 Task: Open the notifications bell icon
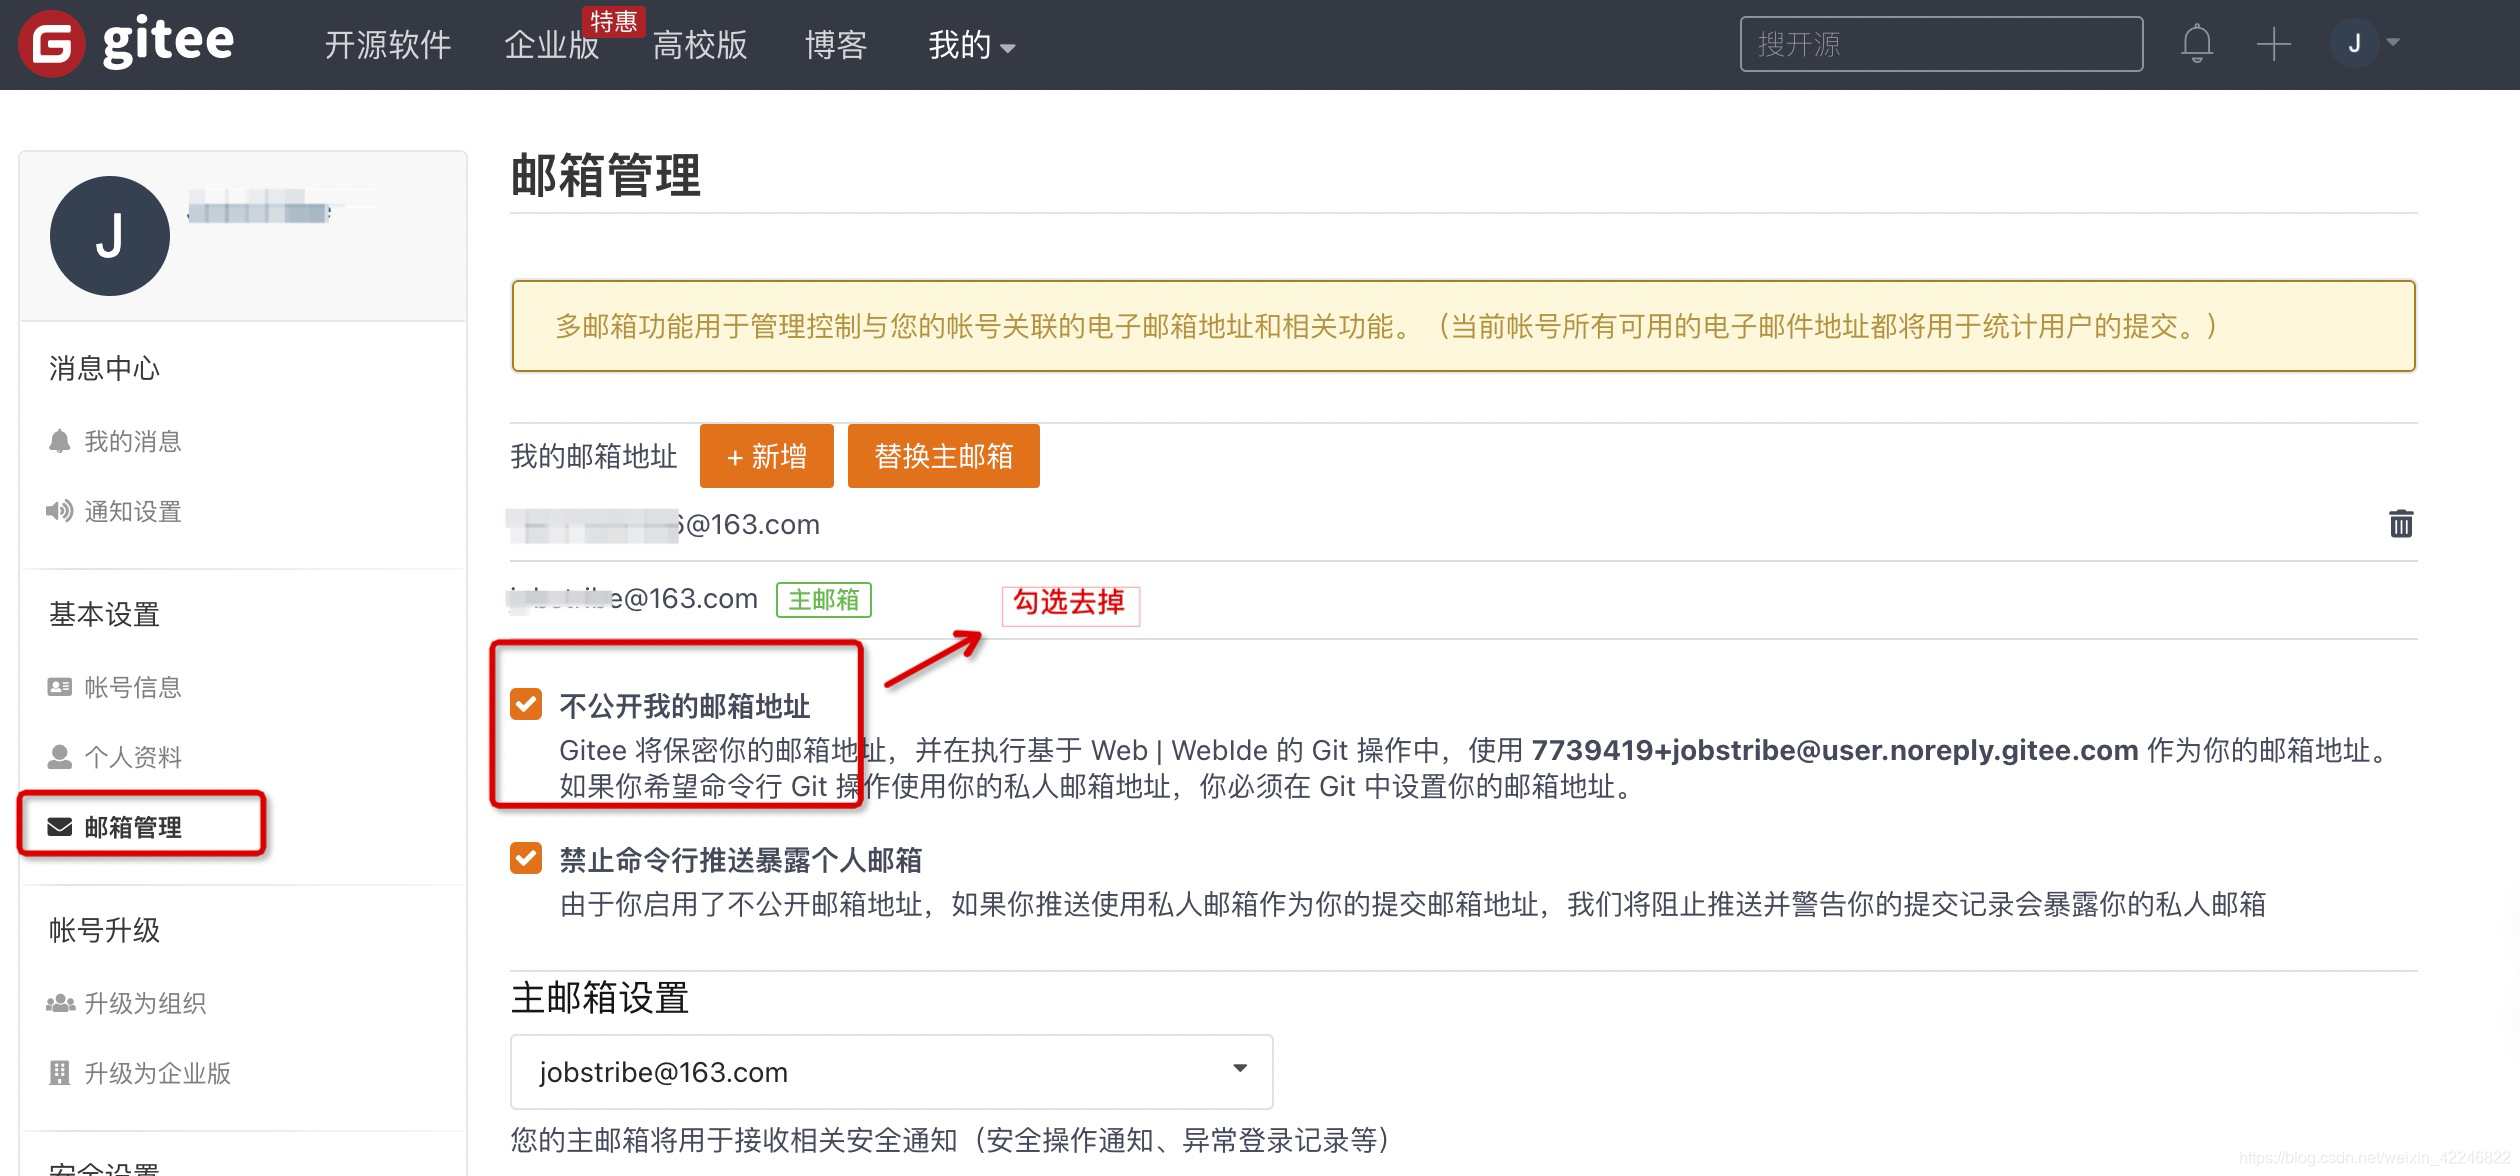pyautogui.click(x=2196, y=44)
